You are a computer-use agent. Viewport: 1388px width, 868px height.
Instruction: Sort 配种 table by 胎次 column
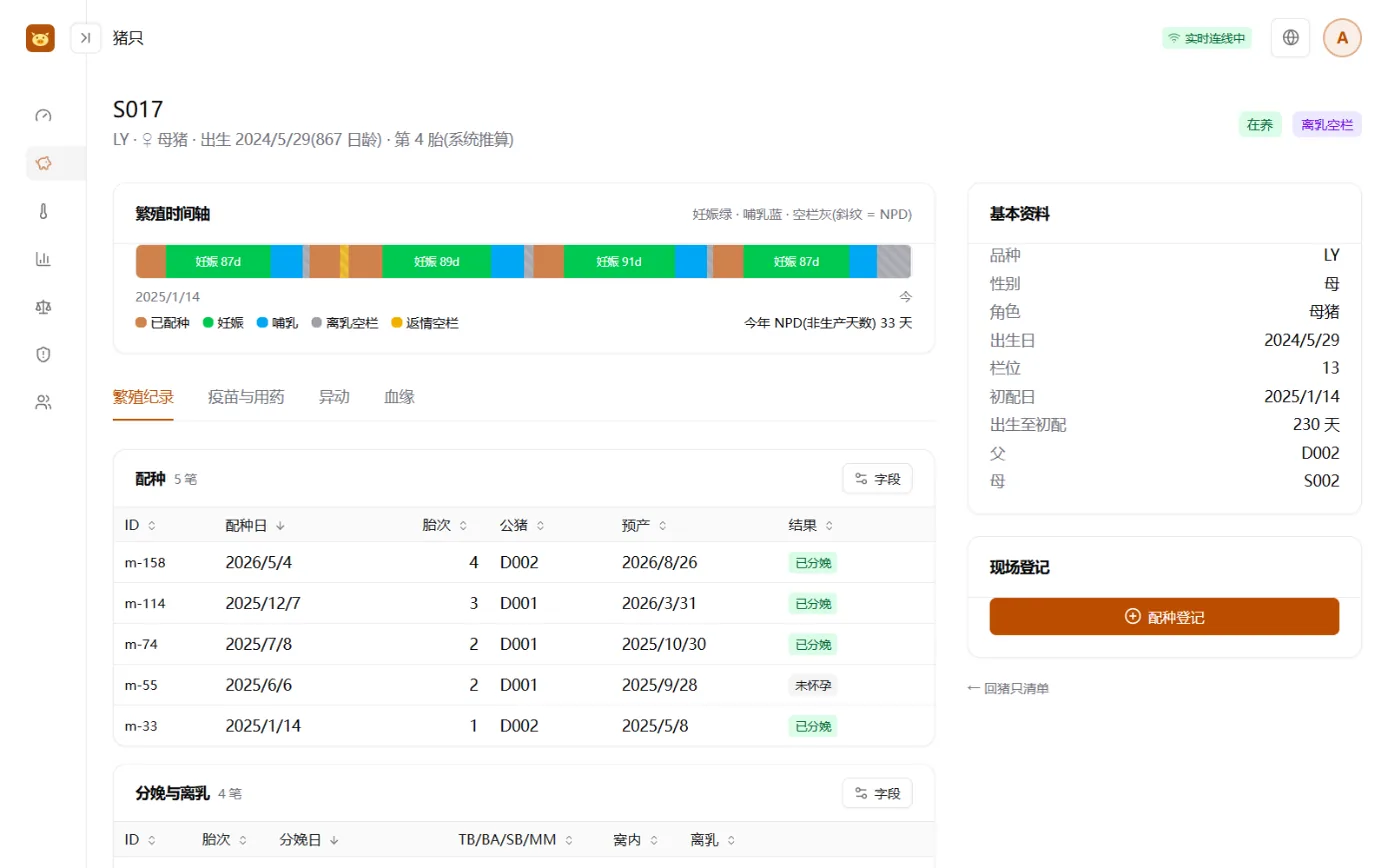pos(444,525)
